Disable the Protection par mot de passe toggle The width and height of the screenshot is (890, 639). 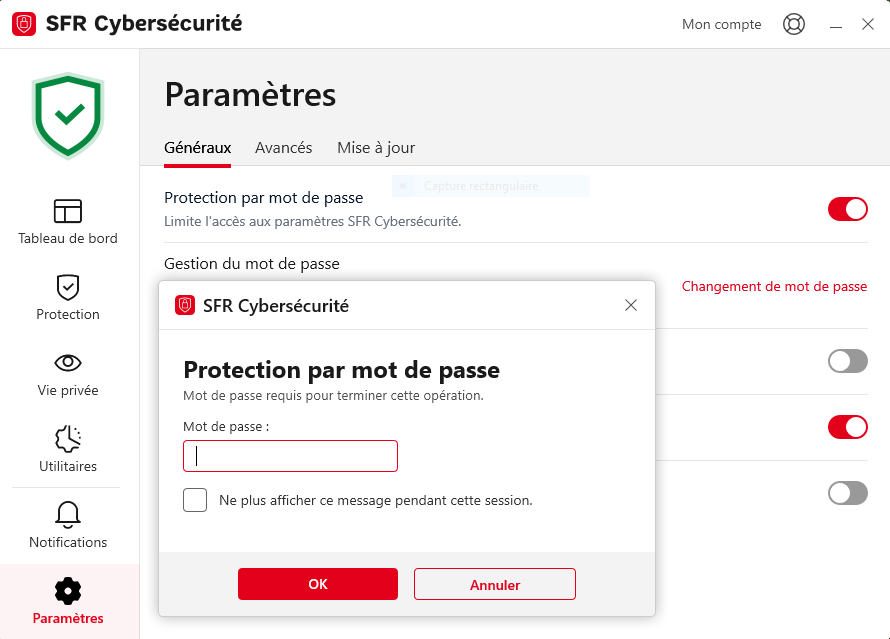tap(847, 209)
